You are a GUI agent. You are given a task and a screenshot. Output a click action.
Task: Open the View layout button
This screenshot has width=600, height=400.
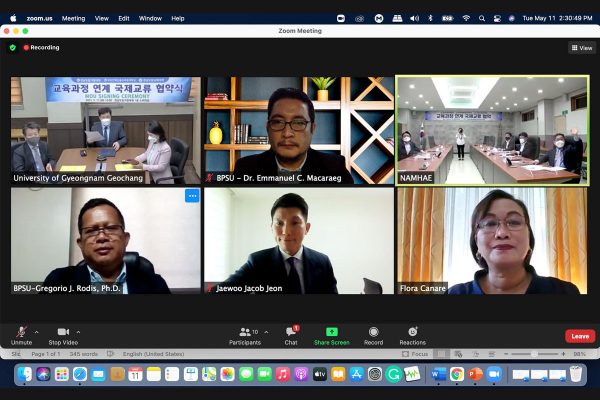click(582, 47)
